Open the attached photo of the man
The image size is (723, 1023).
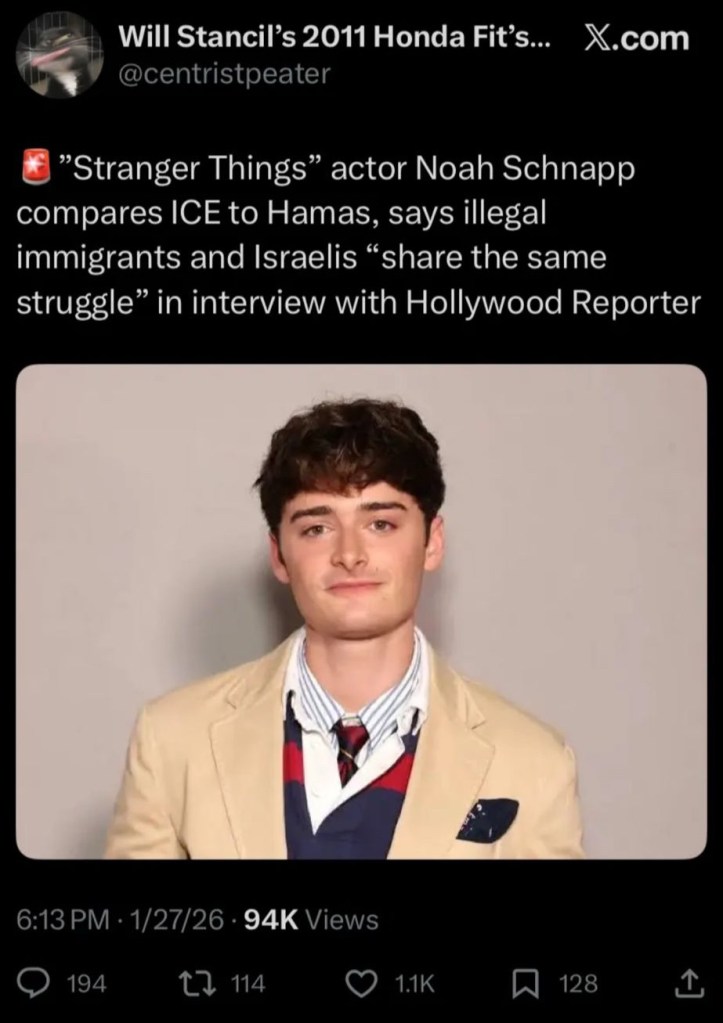coord(361,611)
